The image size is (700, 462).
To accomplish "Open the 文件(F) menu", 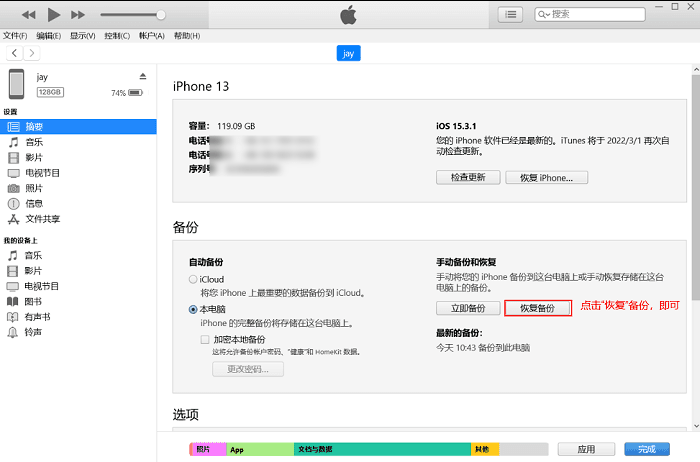I will tap(15, 36).
